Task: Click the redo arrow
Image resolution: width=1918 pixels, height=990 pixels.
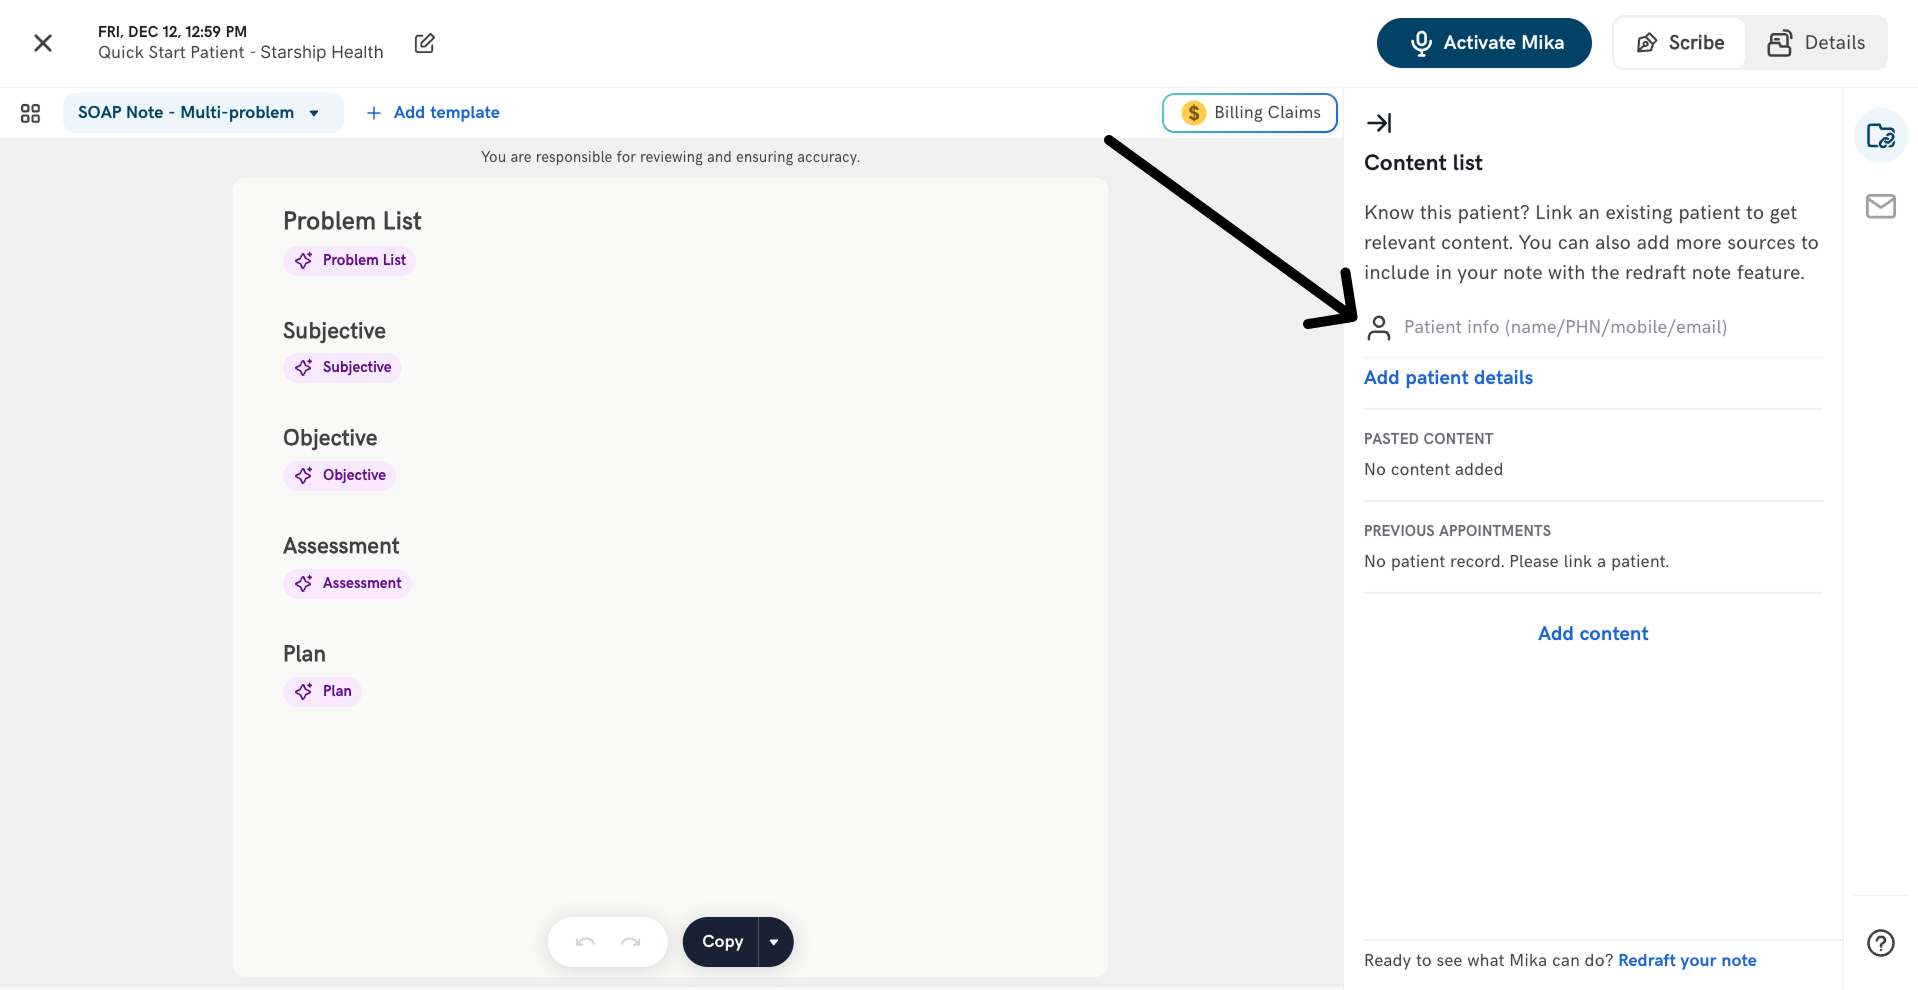Action: point(630,942)
